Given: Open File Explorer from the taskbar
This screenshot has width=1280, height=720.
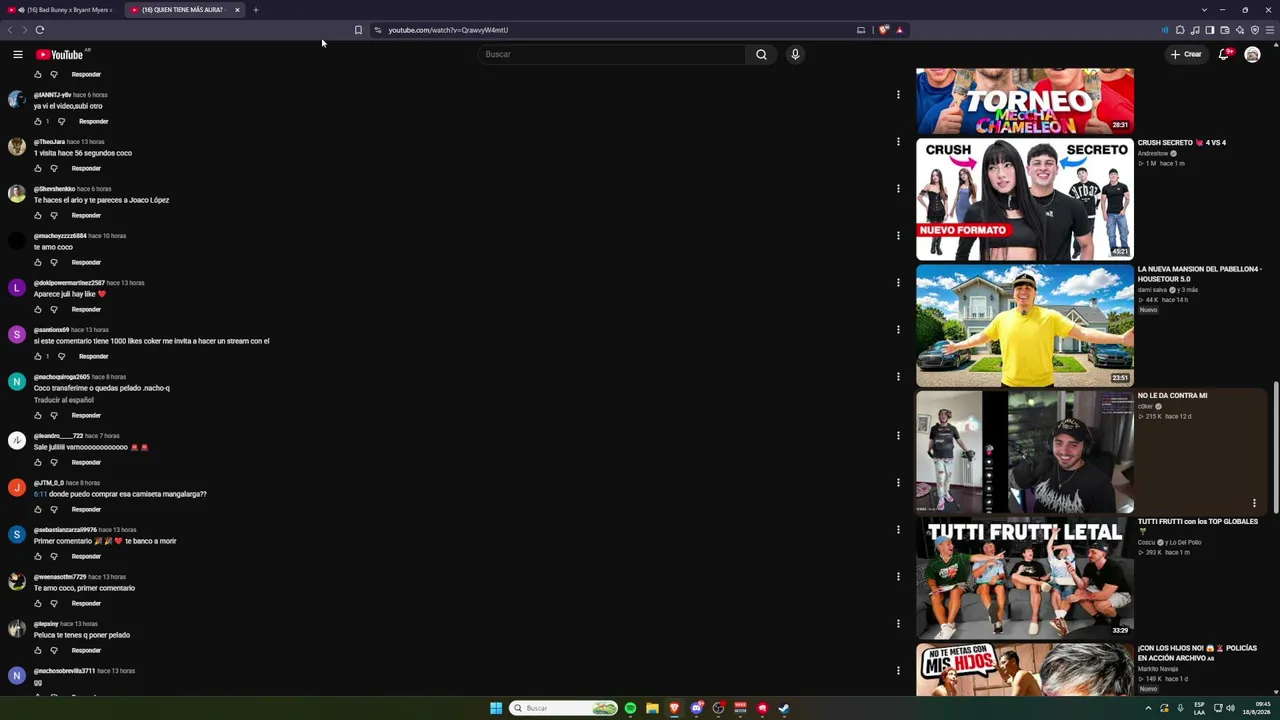Looking at the screenshot, I should (652, 708).
